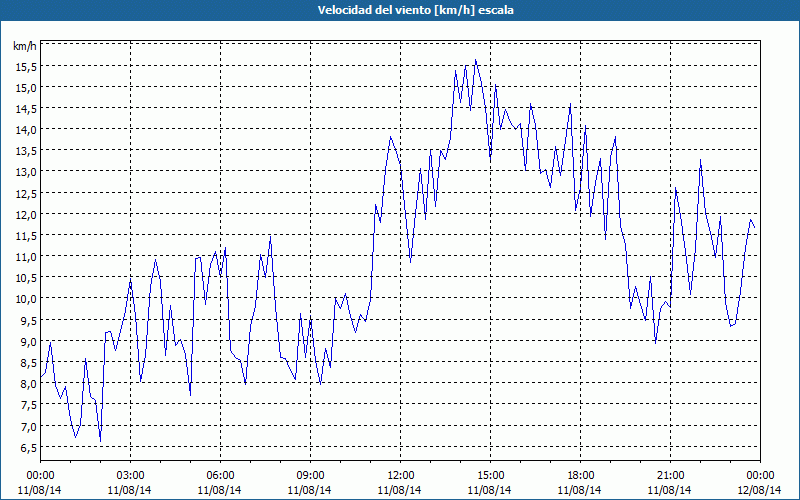Click the '15,5' y-axis value
The height and width of the screenshot is (500, 800).
(x=27, y=66)
